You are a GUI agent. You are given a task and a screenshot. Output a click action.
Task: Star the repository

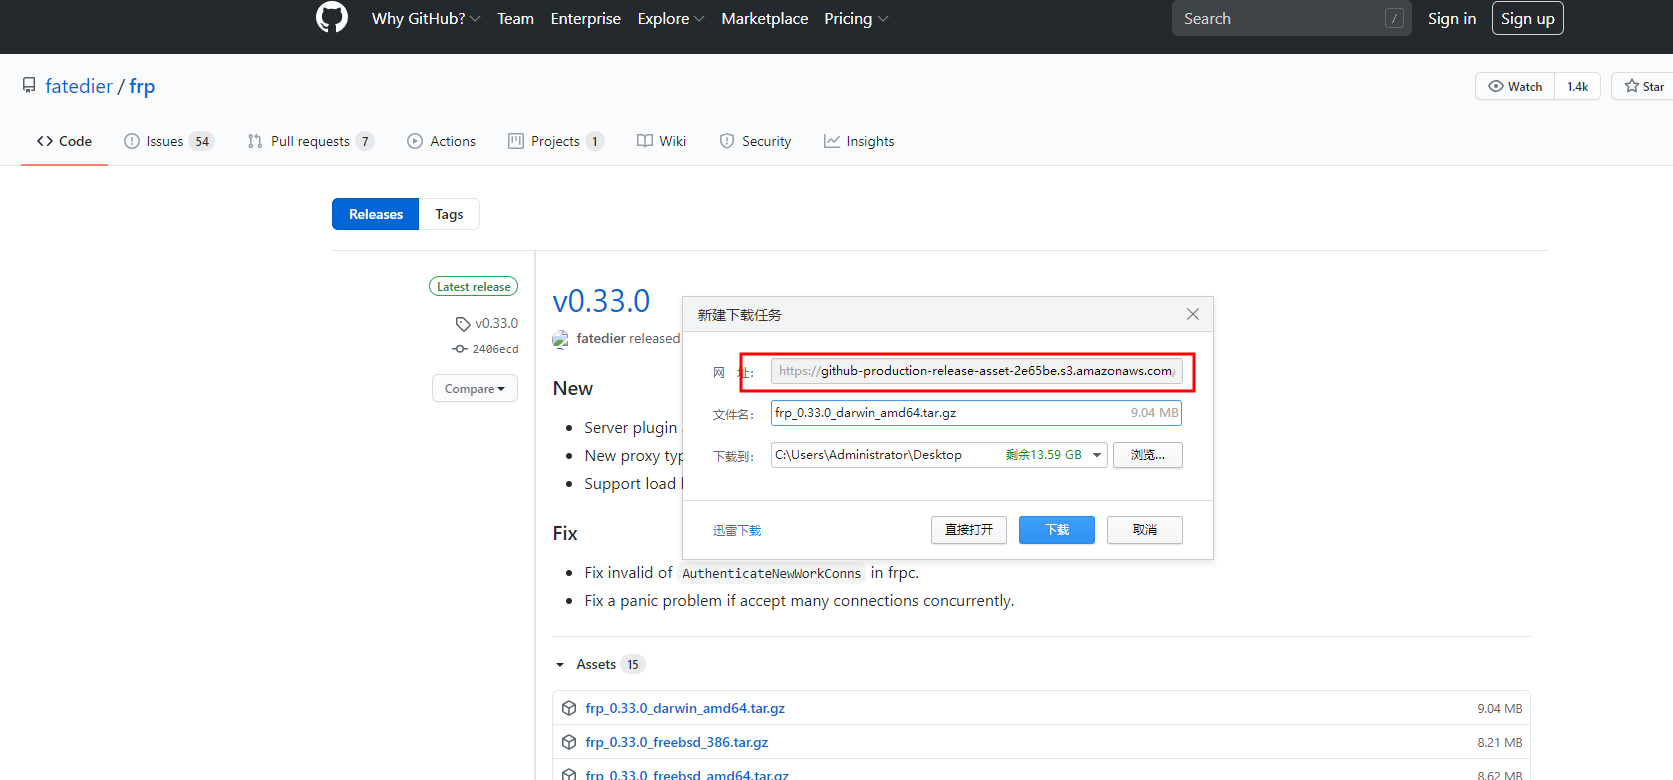(1644, 86)
